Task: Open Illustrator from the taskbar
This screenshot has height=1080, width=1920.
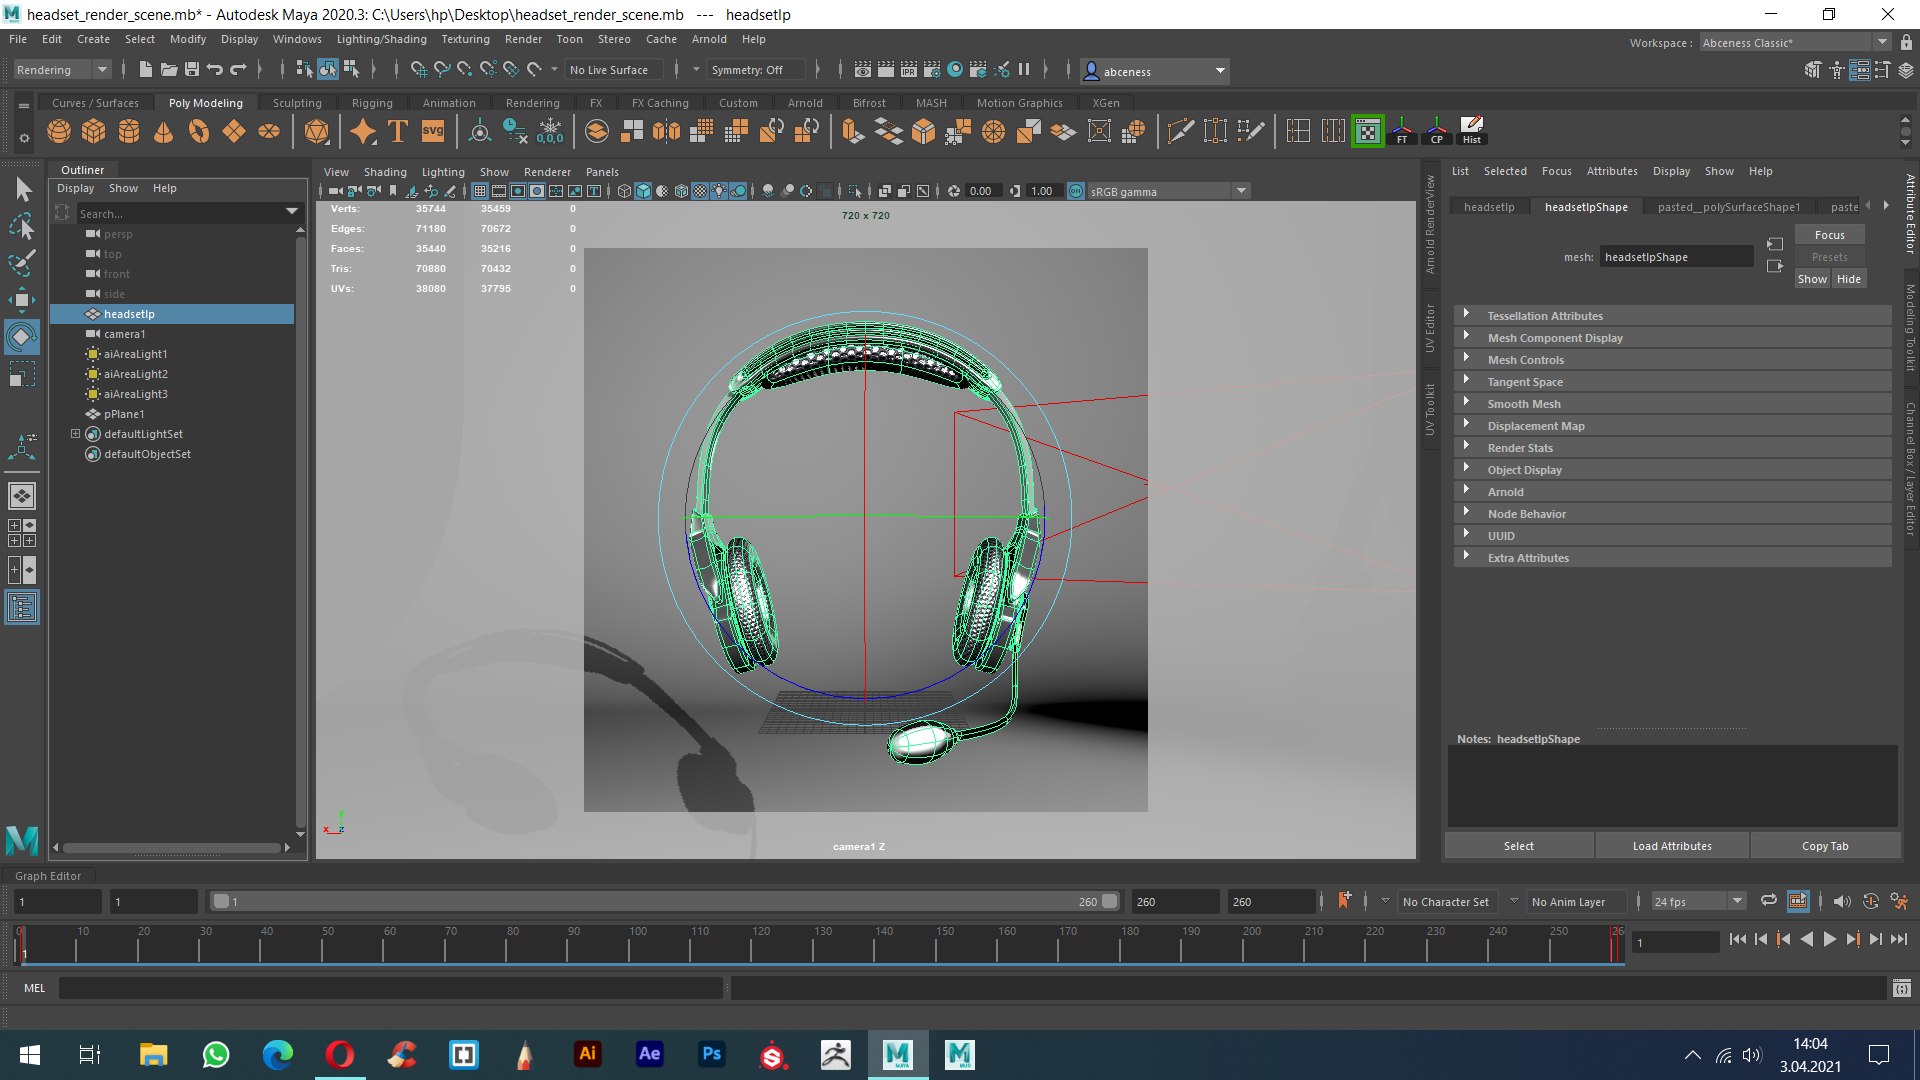Action: click(x=587, y=1054)
